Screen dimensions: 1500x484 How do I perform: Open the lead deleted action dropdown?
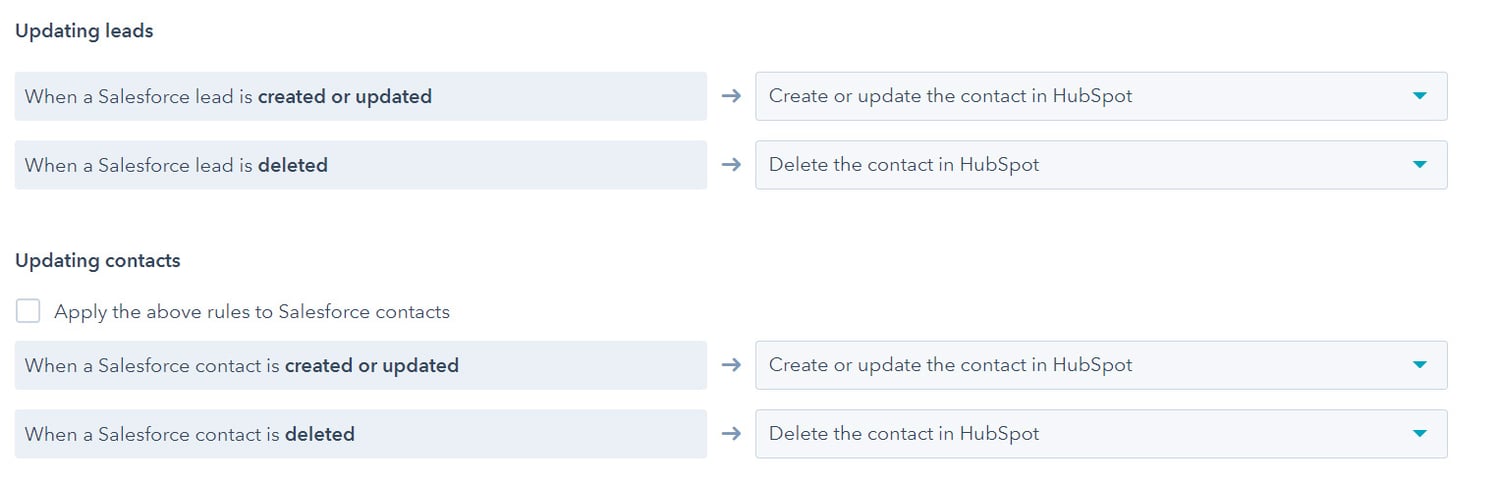tap(1101, 165)
